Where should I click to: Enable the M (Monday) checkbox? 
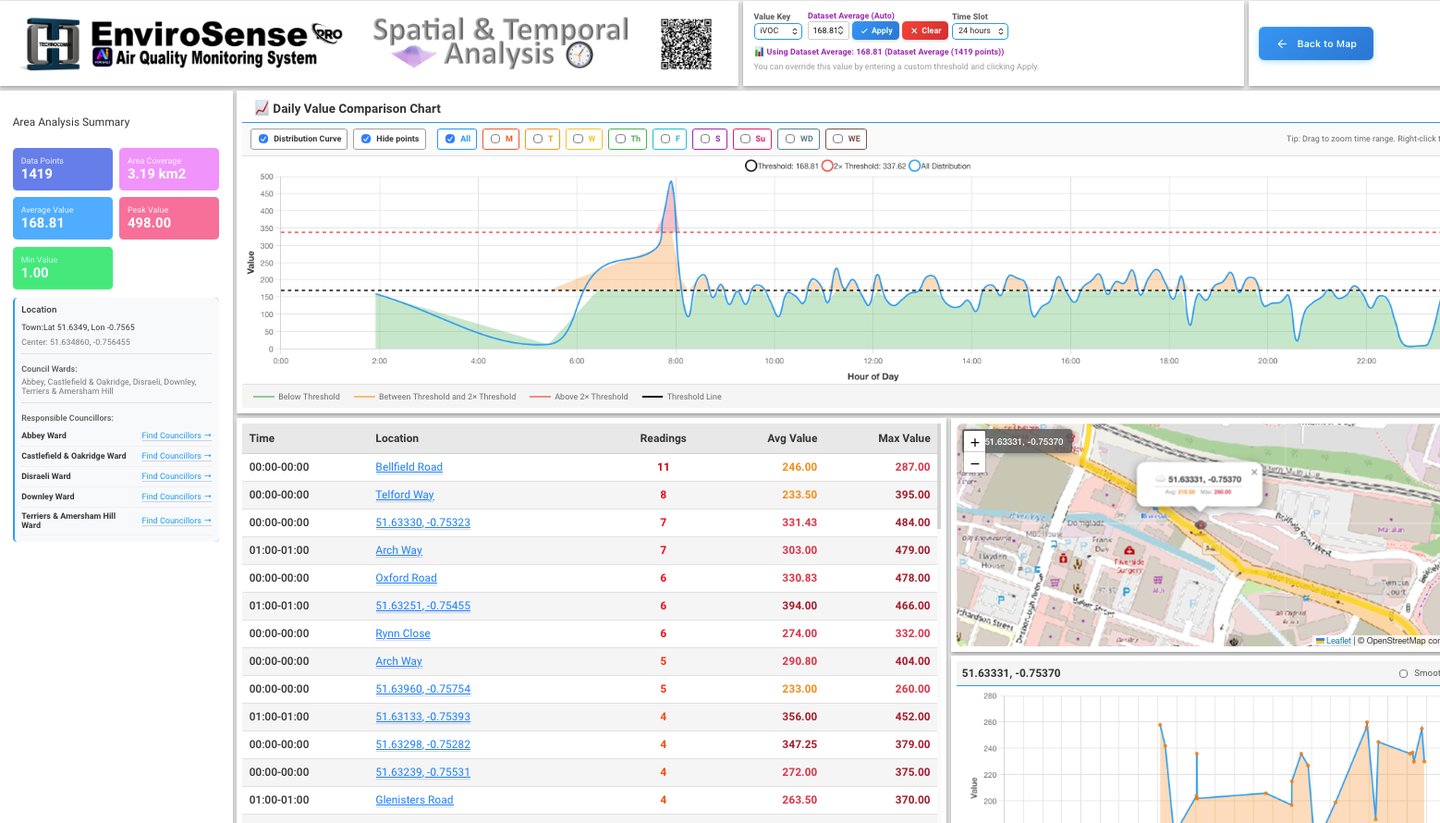coord(495,139)
